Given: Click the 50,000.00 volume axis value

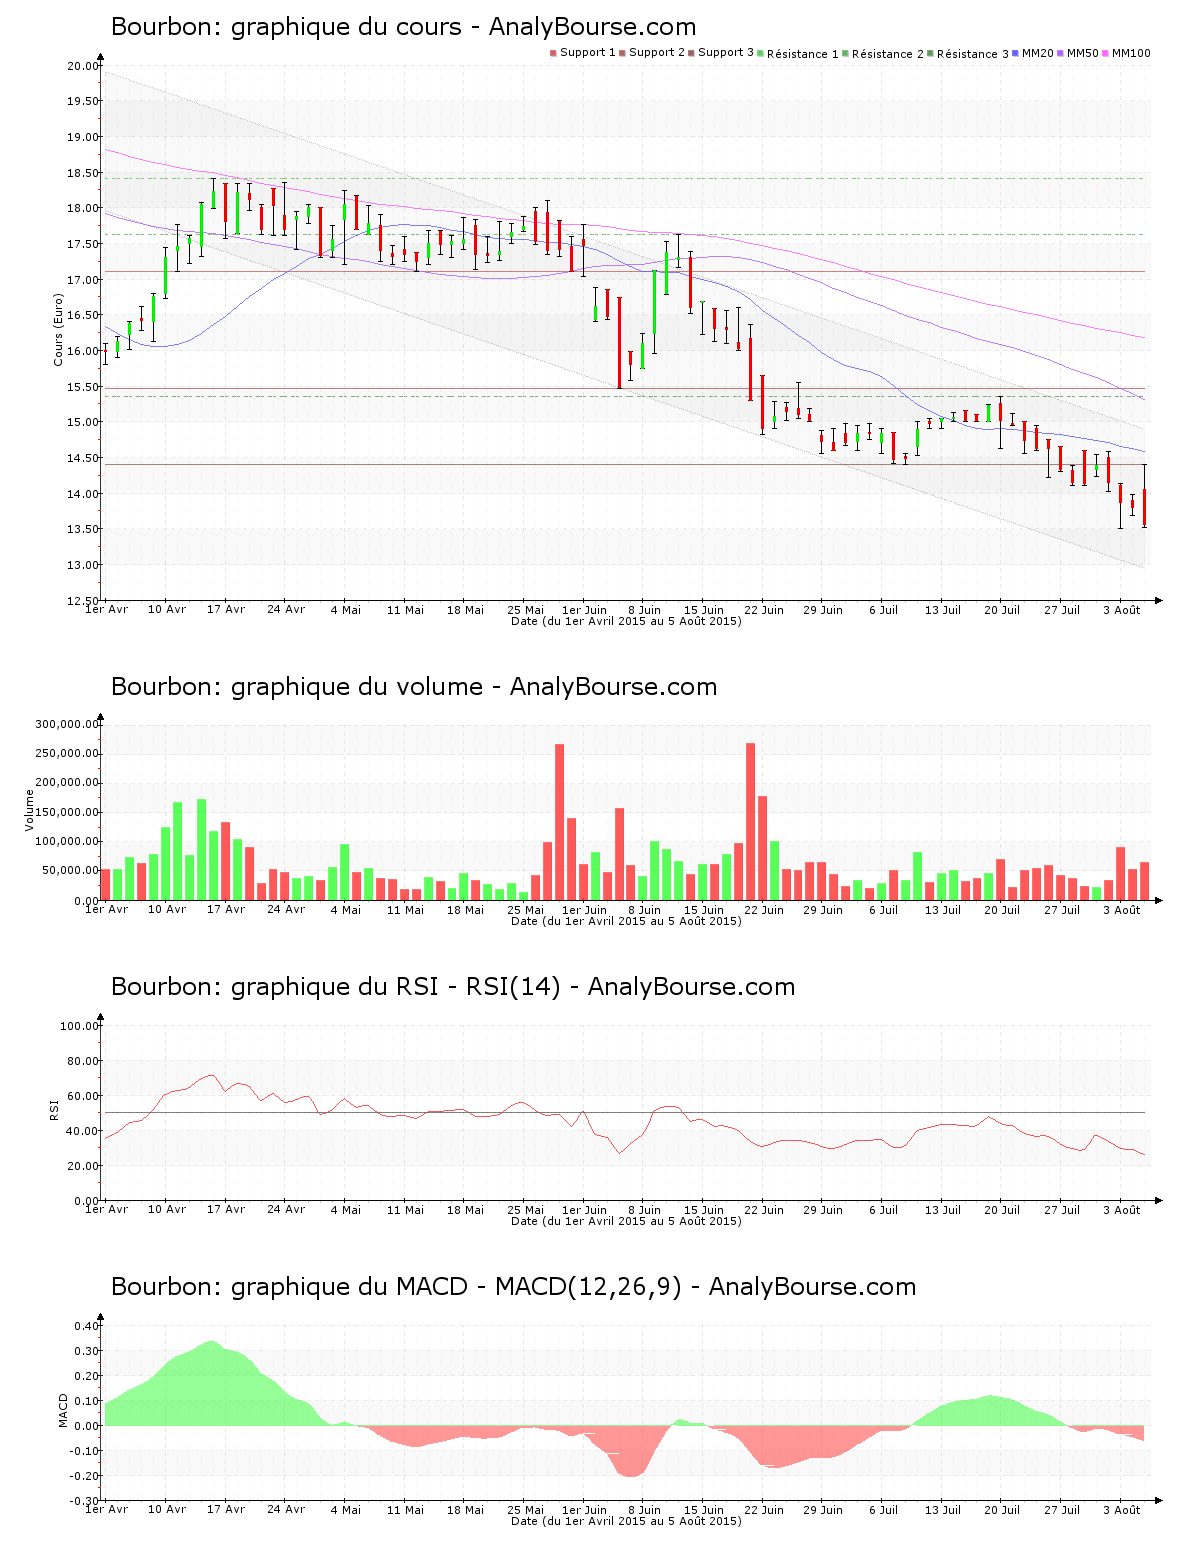Looking at the screenshot, I should click(x=70, y=872).
